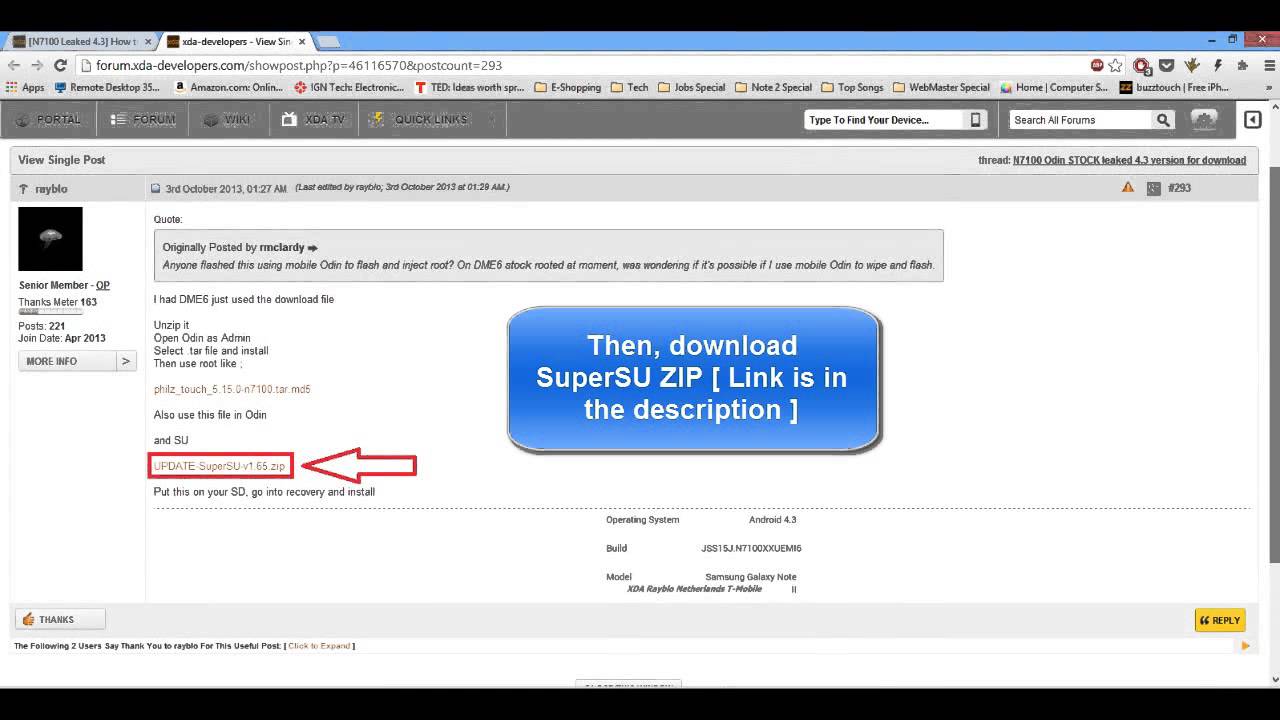This screenshot has width=1280, height=720.
Task: Click rayblo's avatar image
Action: [50, 238]
